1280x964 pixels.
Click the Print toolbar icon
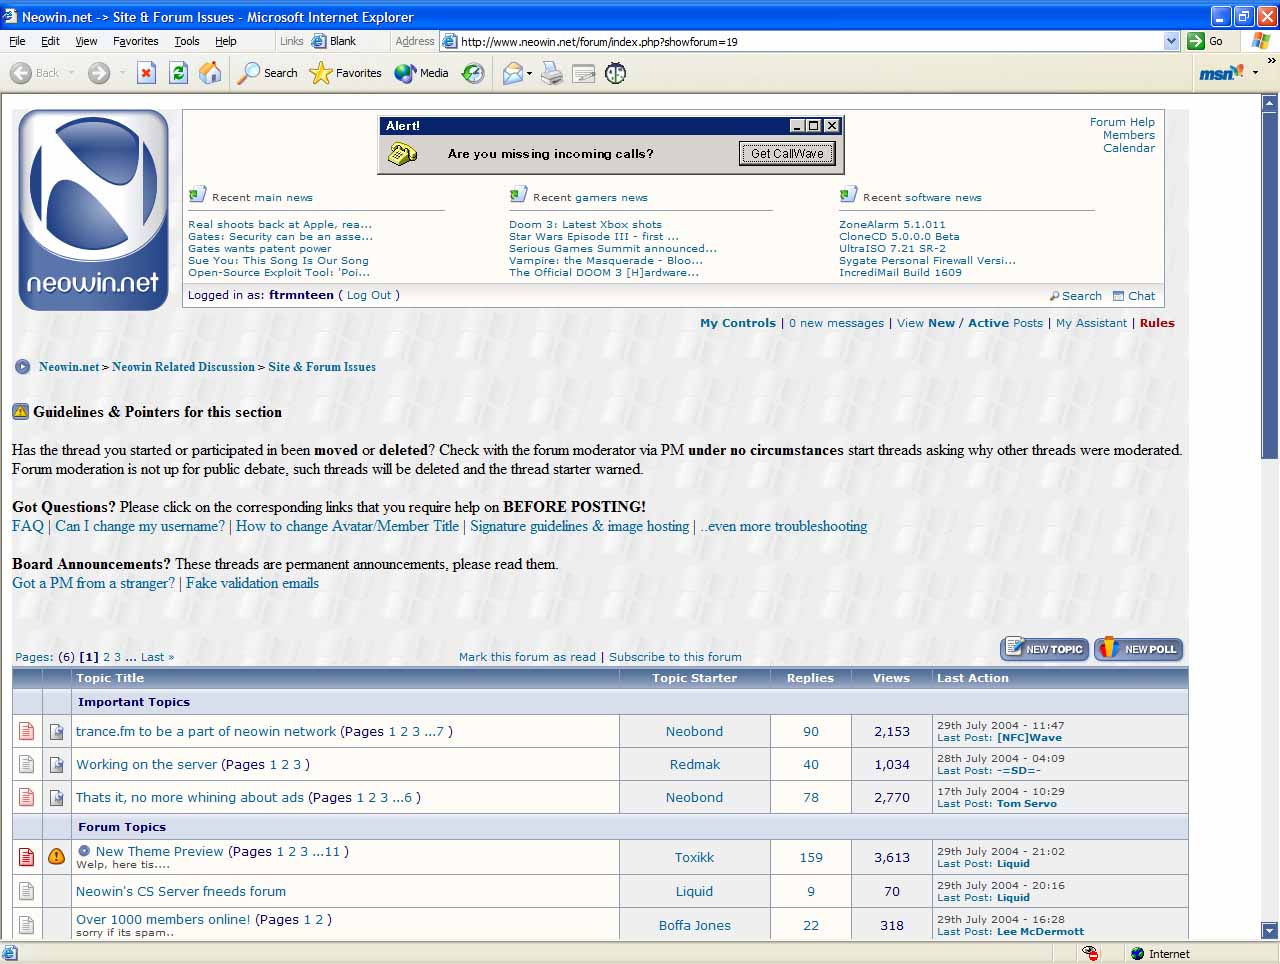click(552, 73)
